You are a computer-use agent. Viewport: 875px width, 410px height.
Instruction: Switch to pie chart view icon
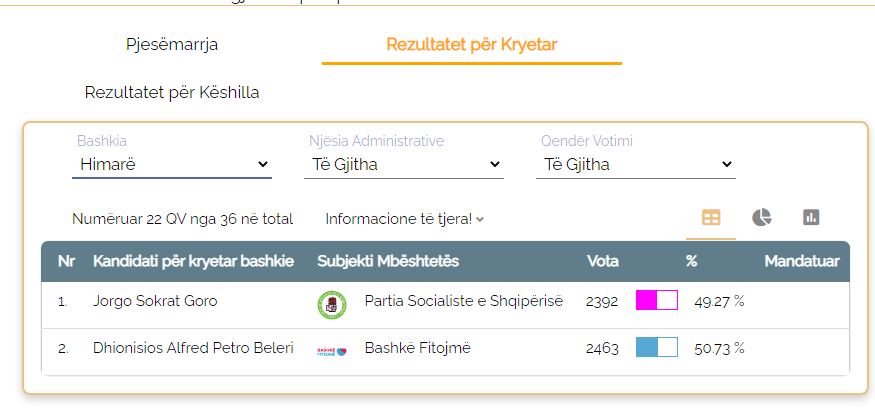coord(761,218)
